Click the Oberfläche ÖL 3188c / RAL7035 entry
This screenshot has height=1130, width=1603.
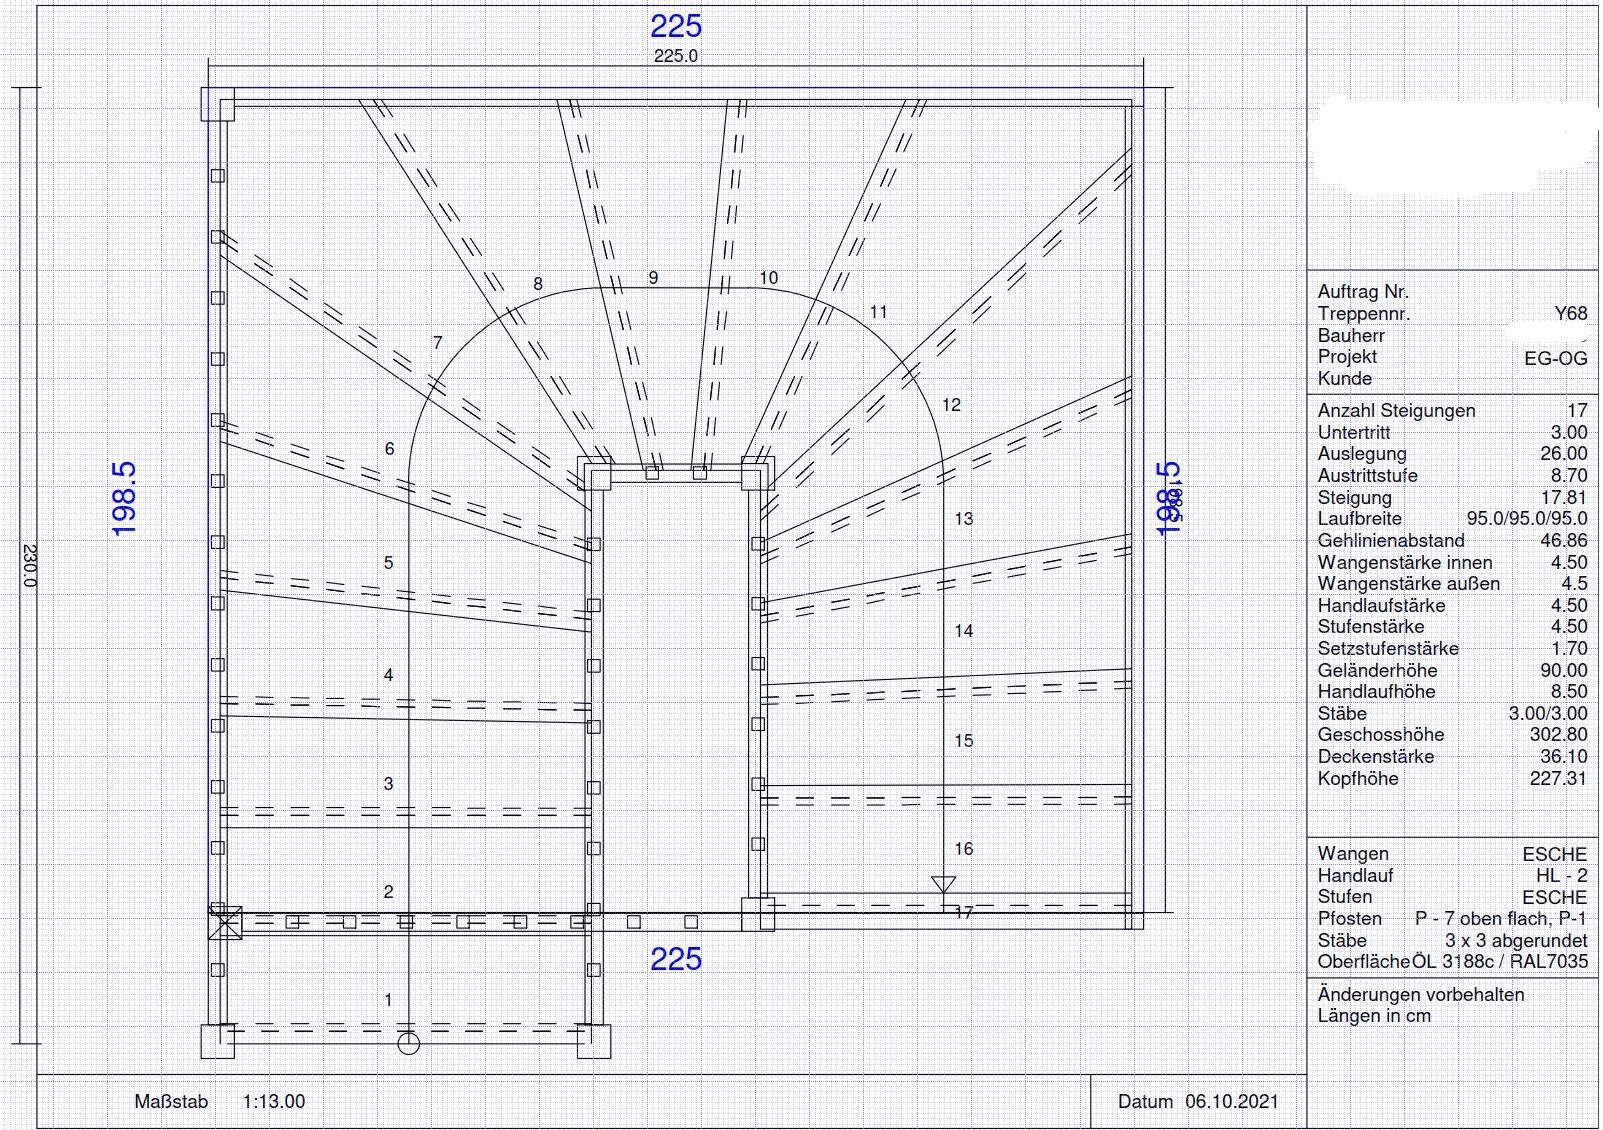(x=1452, y=962)
